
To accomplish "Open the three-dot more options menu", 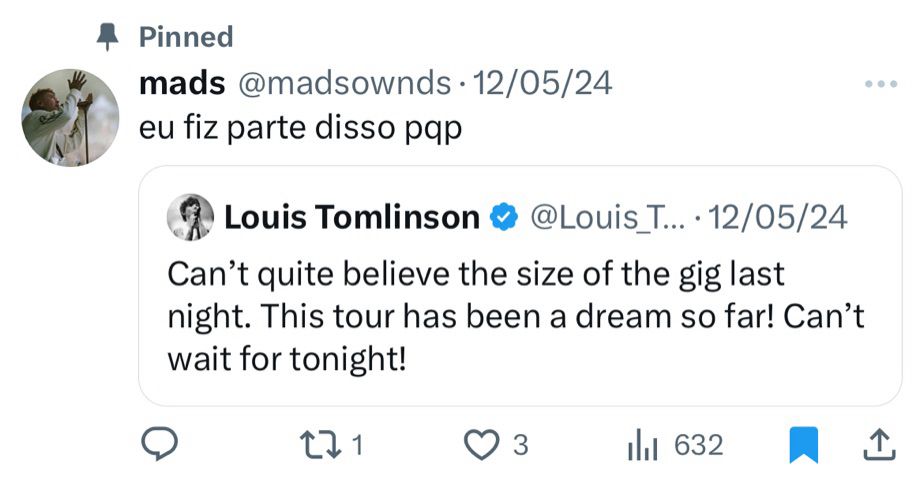I will tap(881, 85).
